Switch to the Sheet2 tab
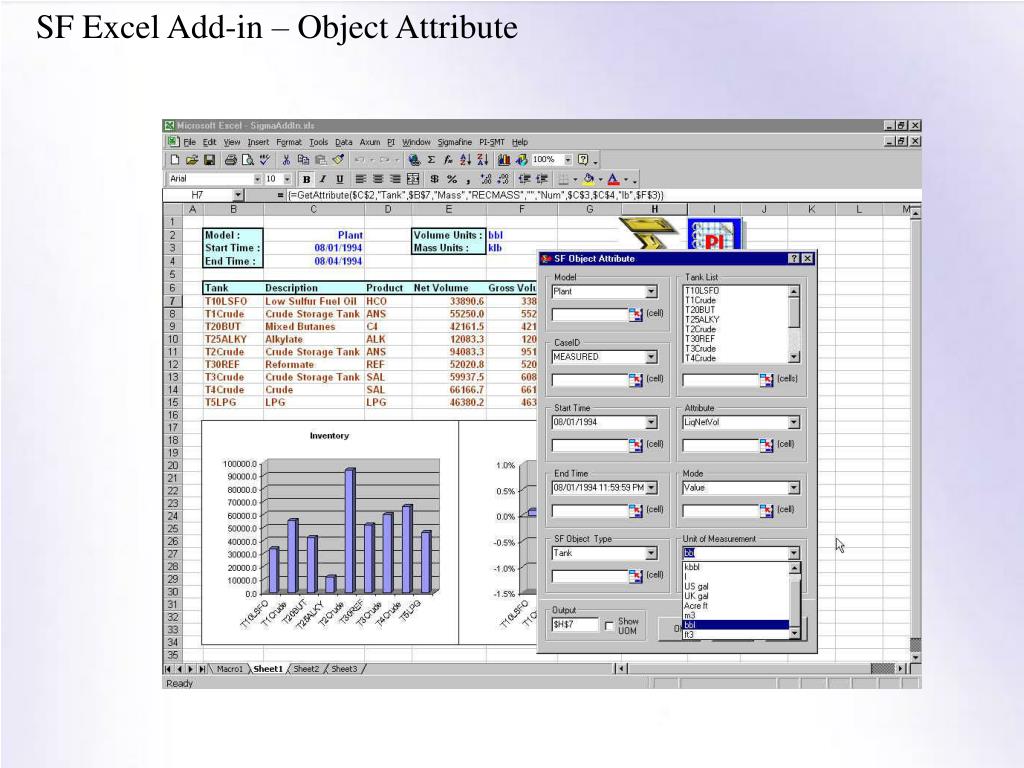The width and height of the screenshot is (1024, 768). [x=306, y=669]
